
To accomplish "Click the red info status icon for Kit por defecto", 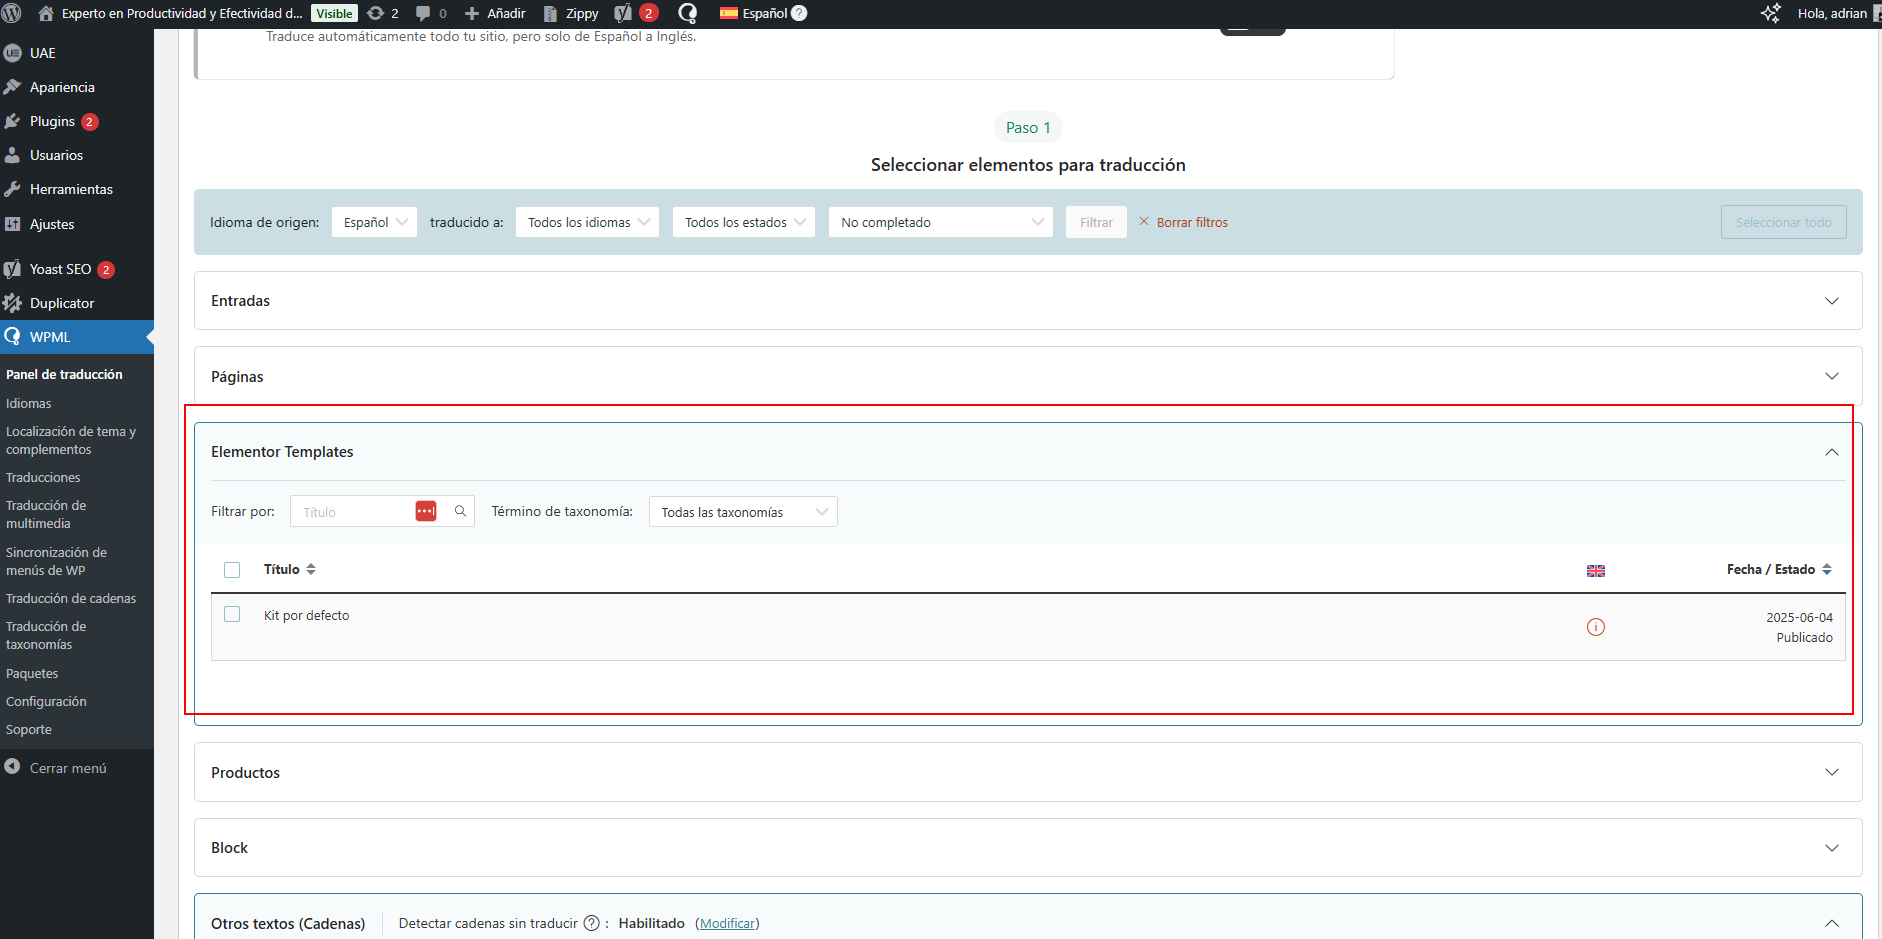I will [1595, 627].
